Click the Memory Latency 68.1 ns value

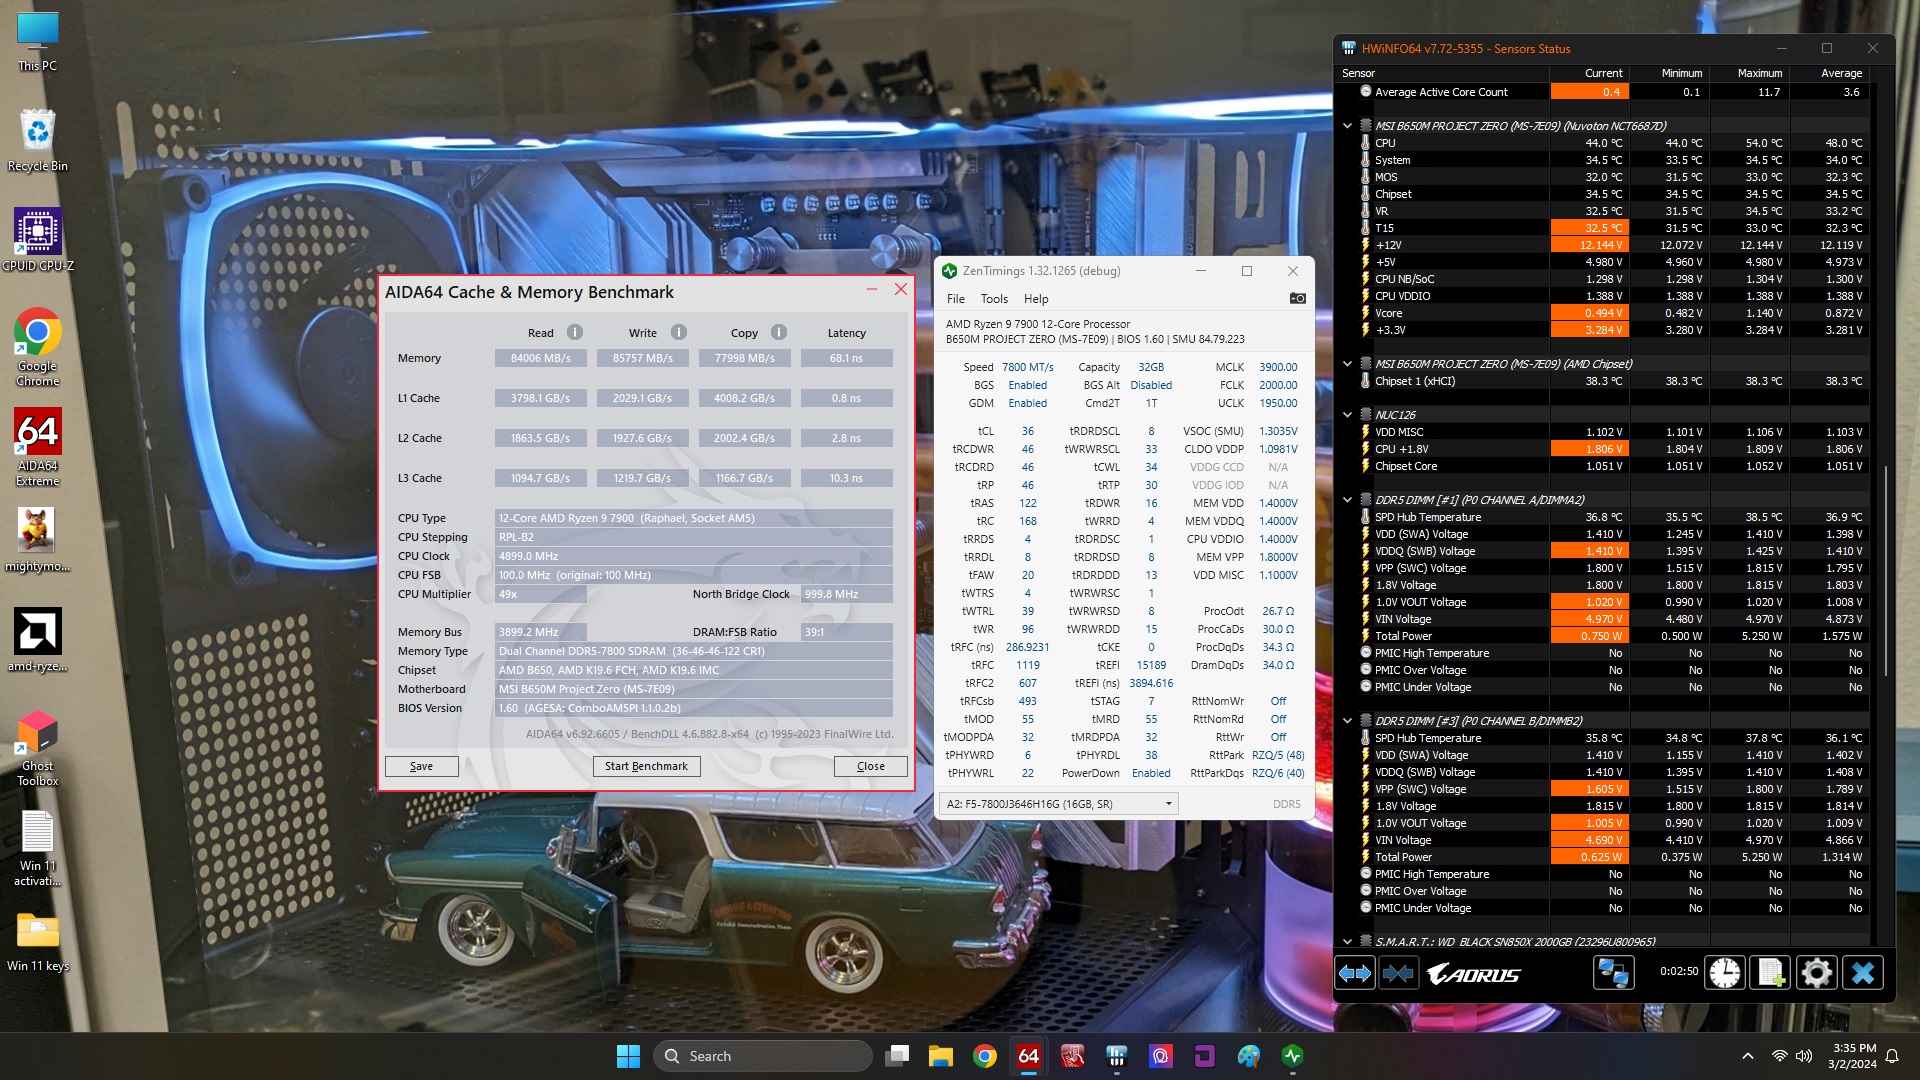(x=846, y=358)
